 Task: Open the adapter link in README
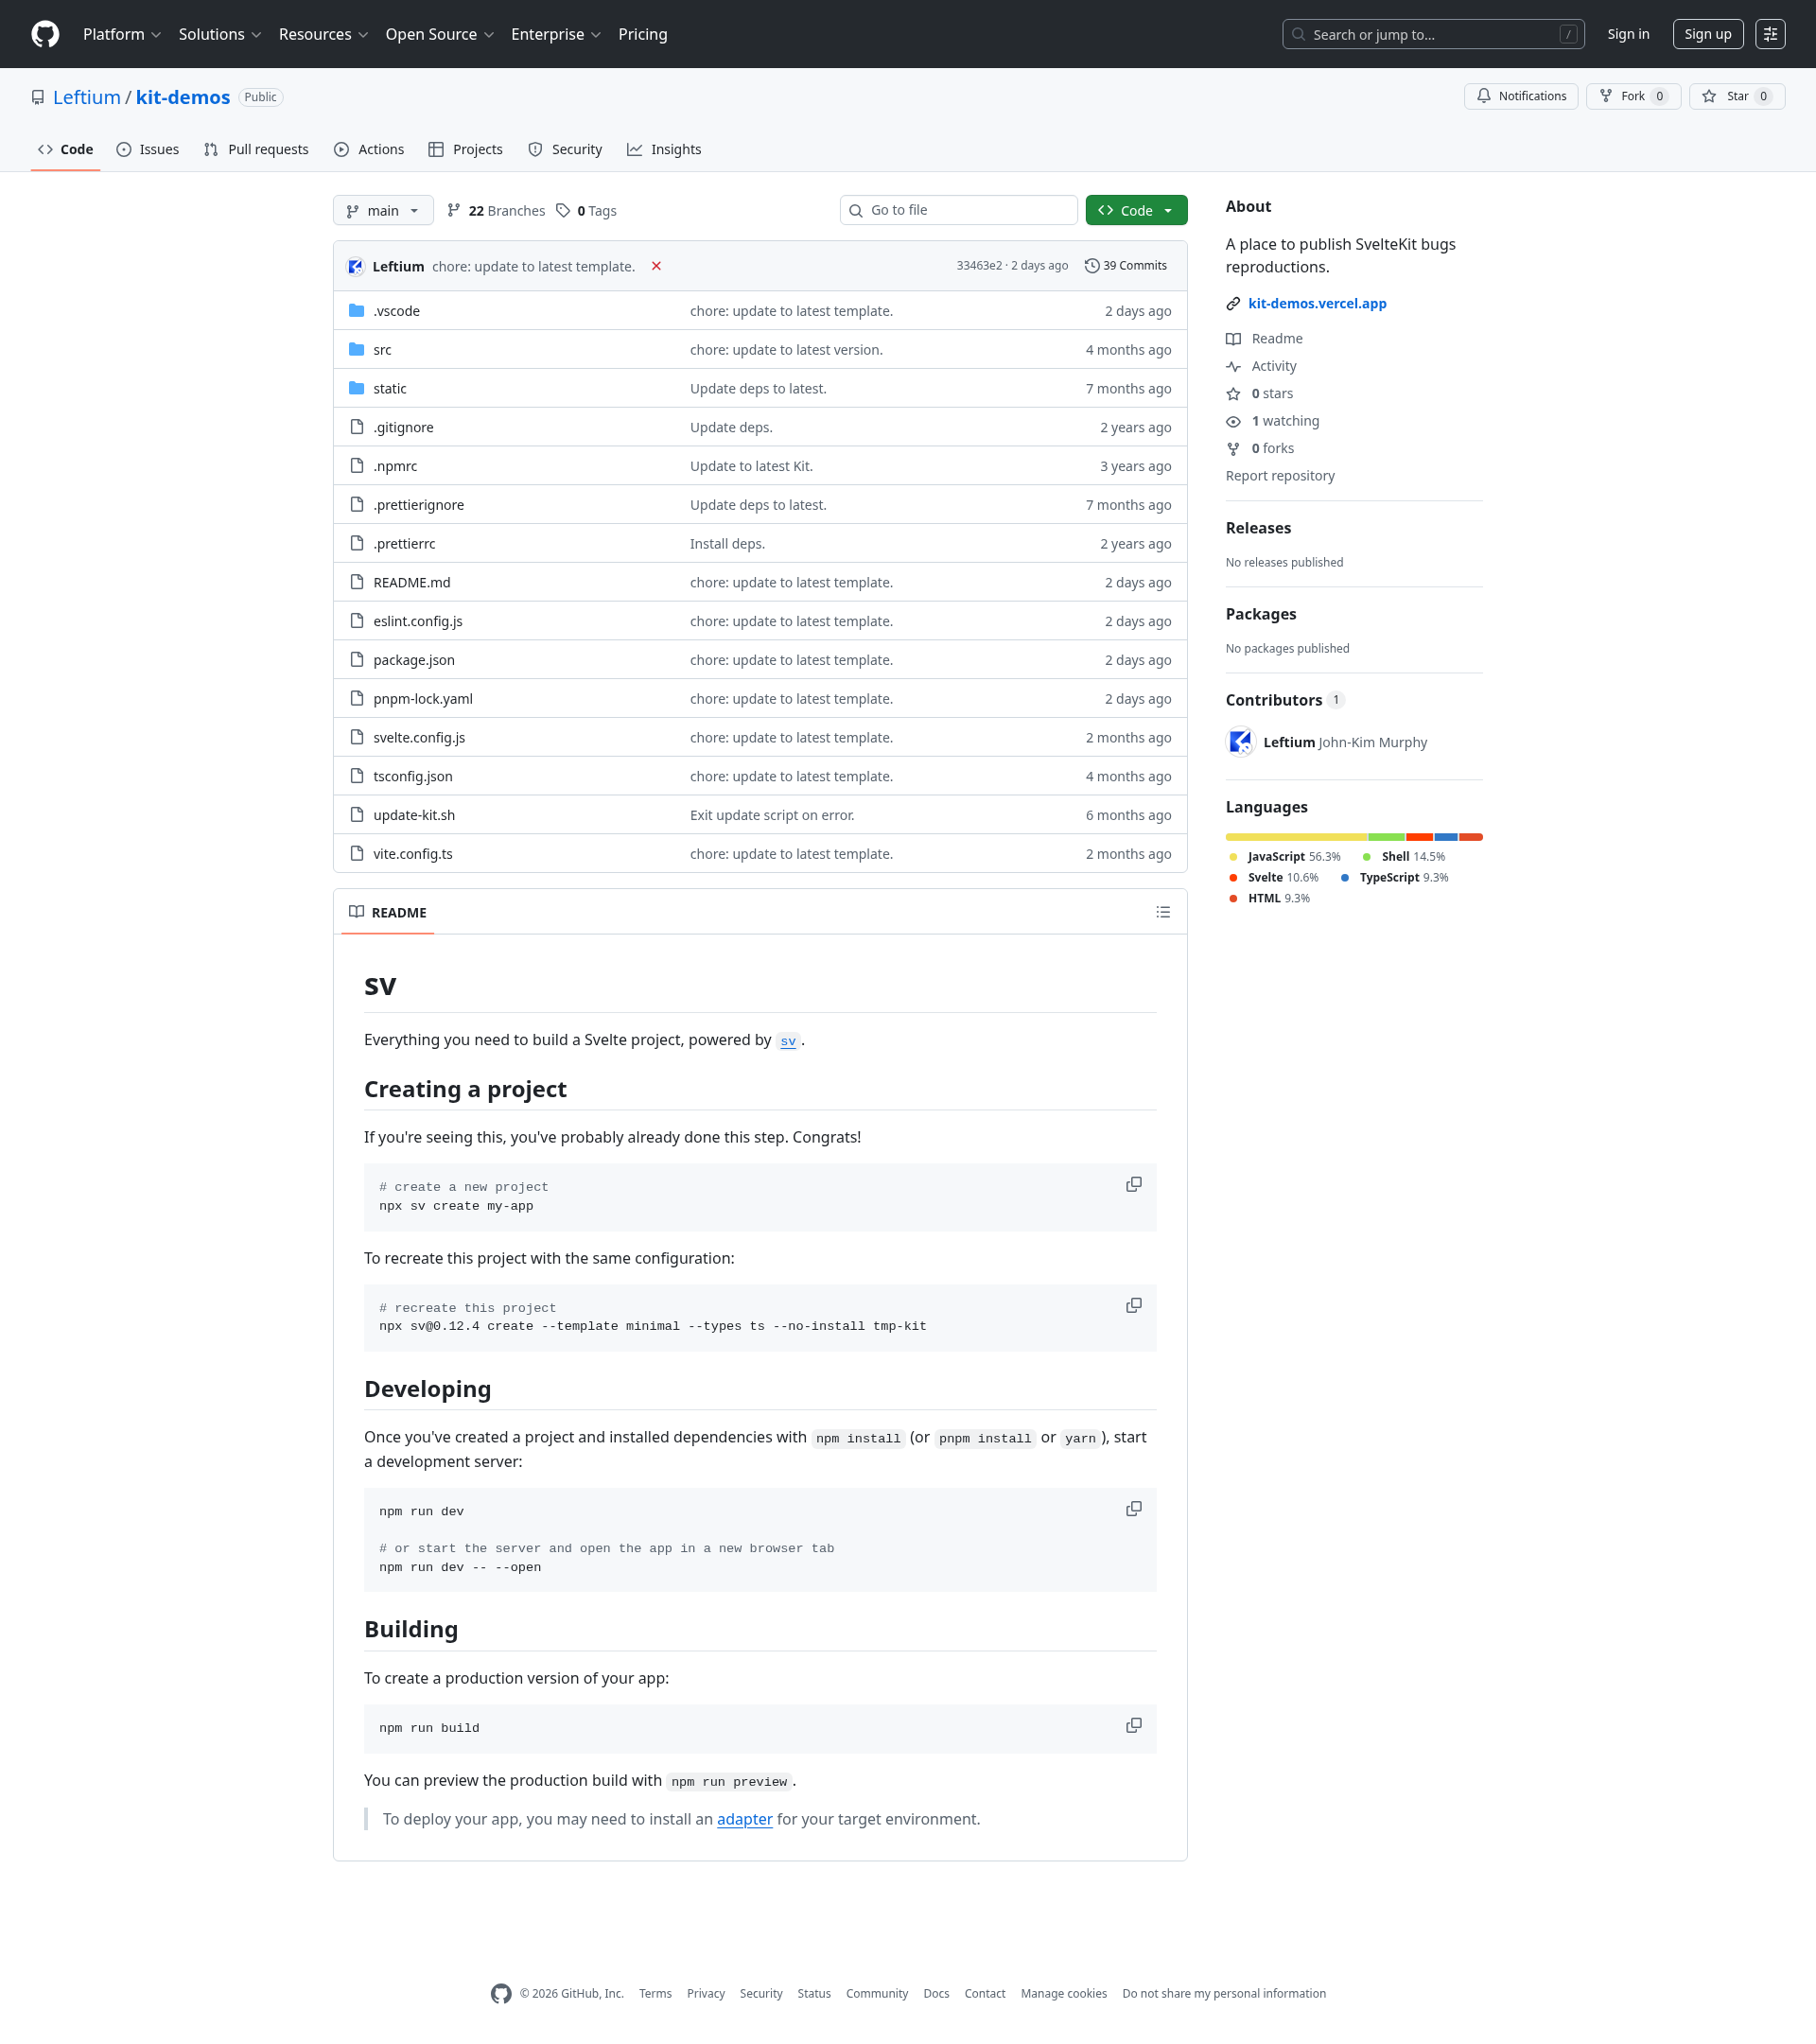(x=744, y=1819)
